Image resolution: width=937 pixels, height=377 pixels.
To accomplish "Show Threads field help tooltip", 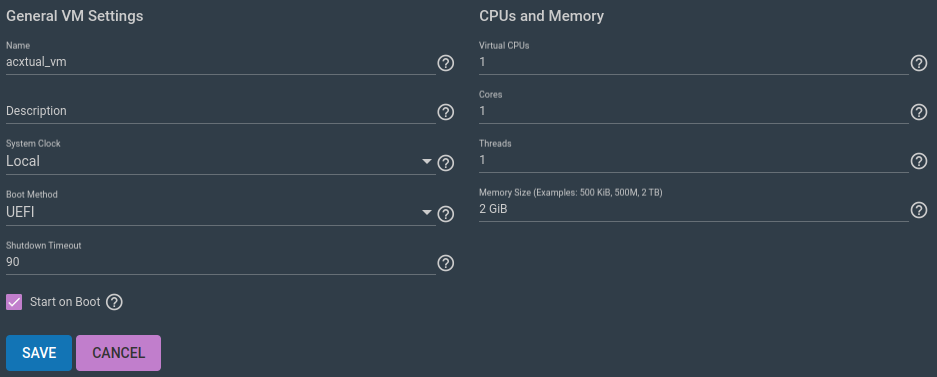I will click(918, 161).
